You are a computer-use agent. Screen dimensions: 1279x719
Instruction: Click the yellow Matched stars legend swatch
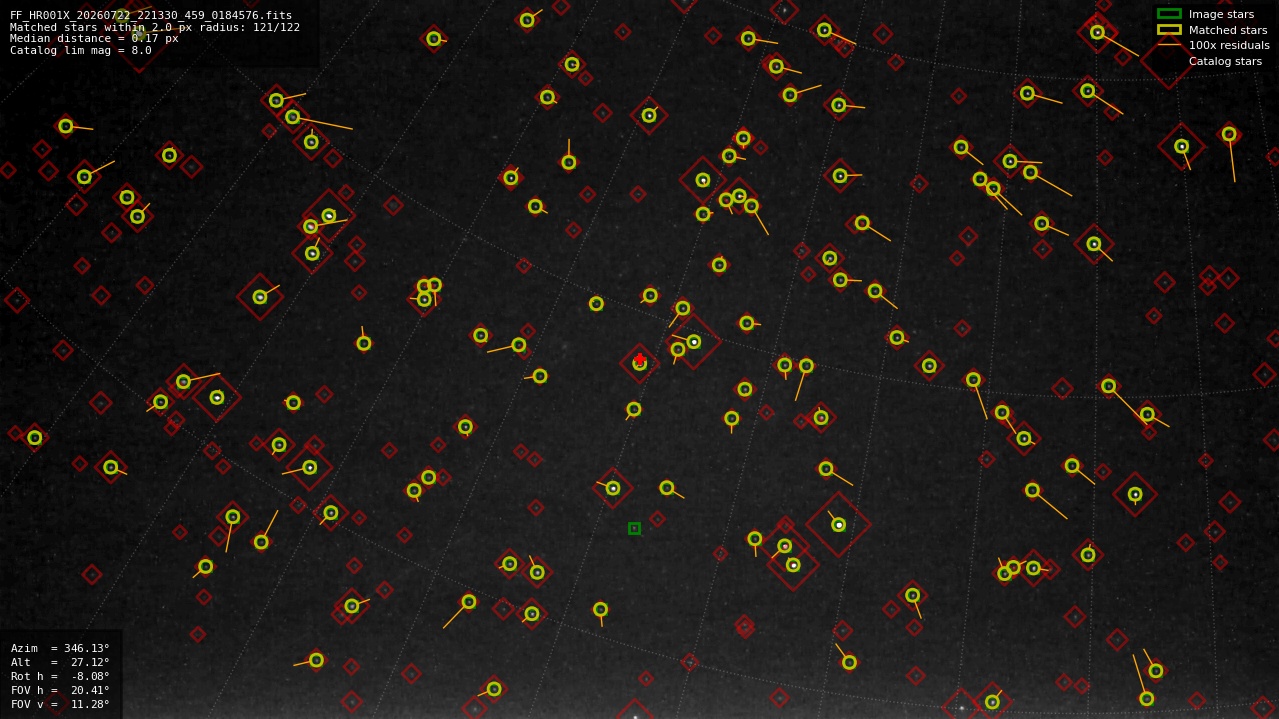coord(1169,30)
